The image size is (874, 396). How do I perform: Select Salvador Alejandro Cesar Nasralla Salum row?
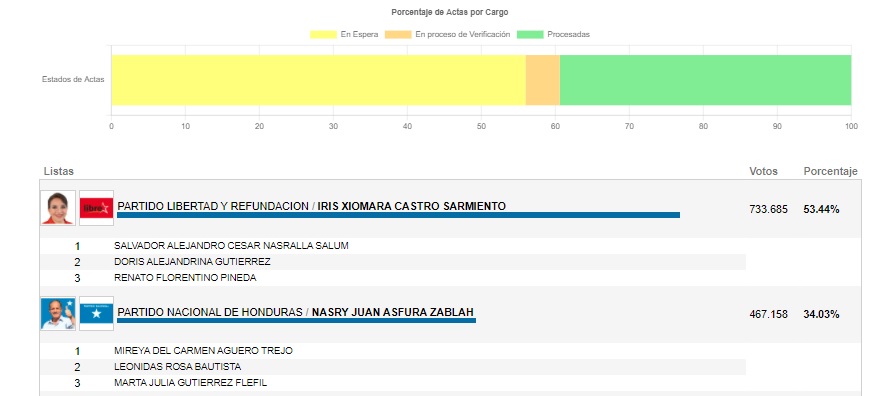pos(393,246)
